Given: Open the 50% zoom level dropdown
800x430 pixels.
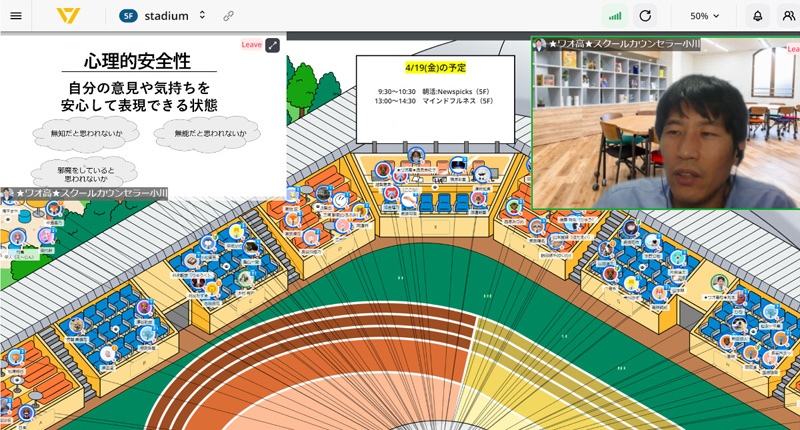Looking at the screenshot, I should pos(705,16).
